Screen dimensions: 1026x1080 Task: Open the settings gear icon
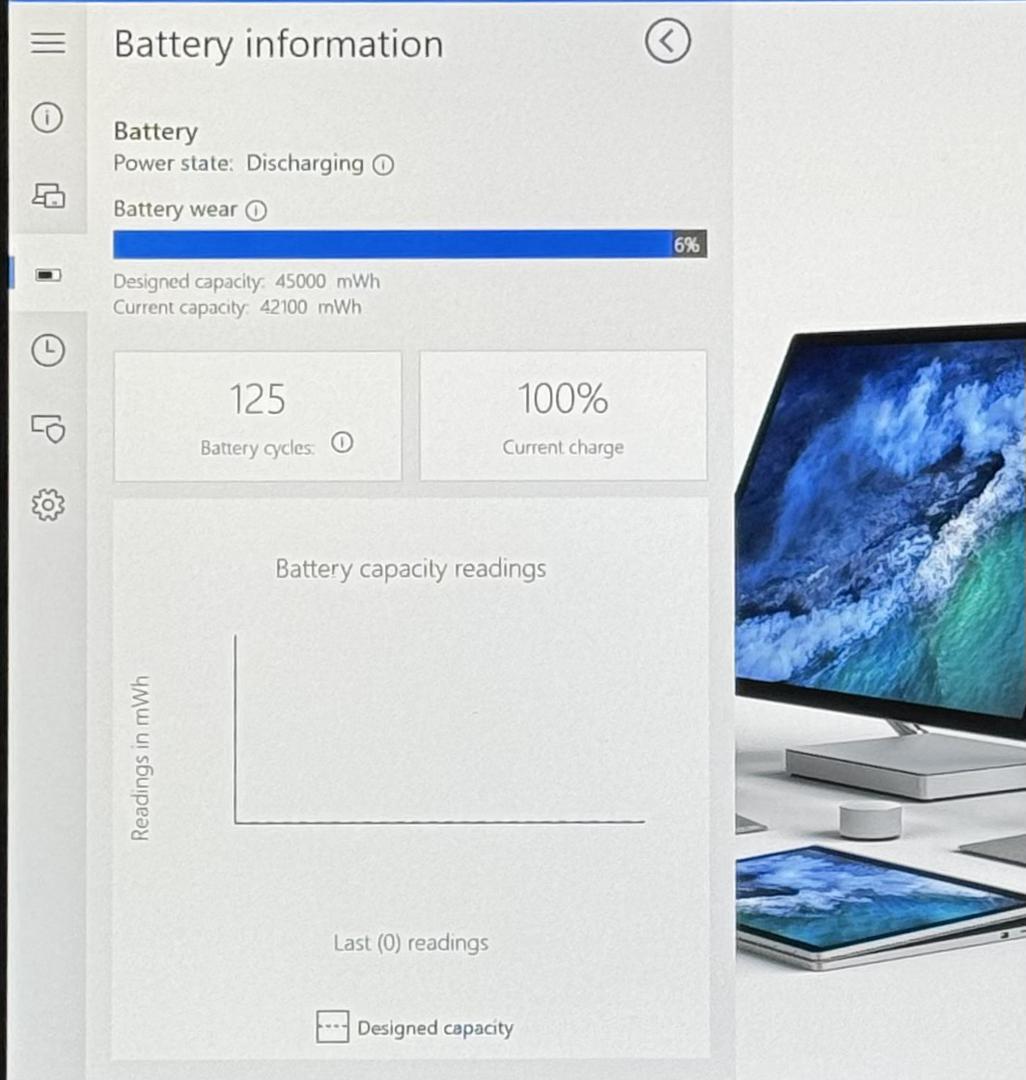point(47,506)
